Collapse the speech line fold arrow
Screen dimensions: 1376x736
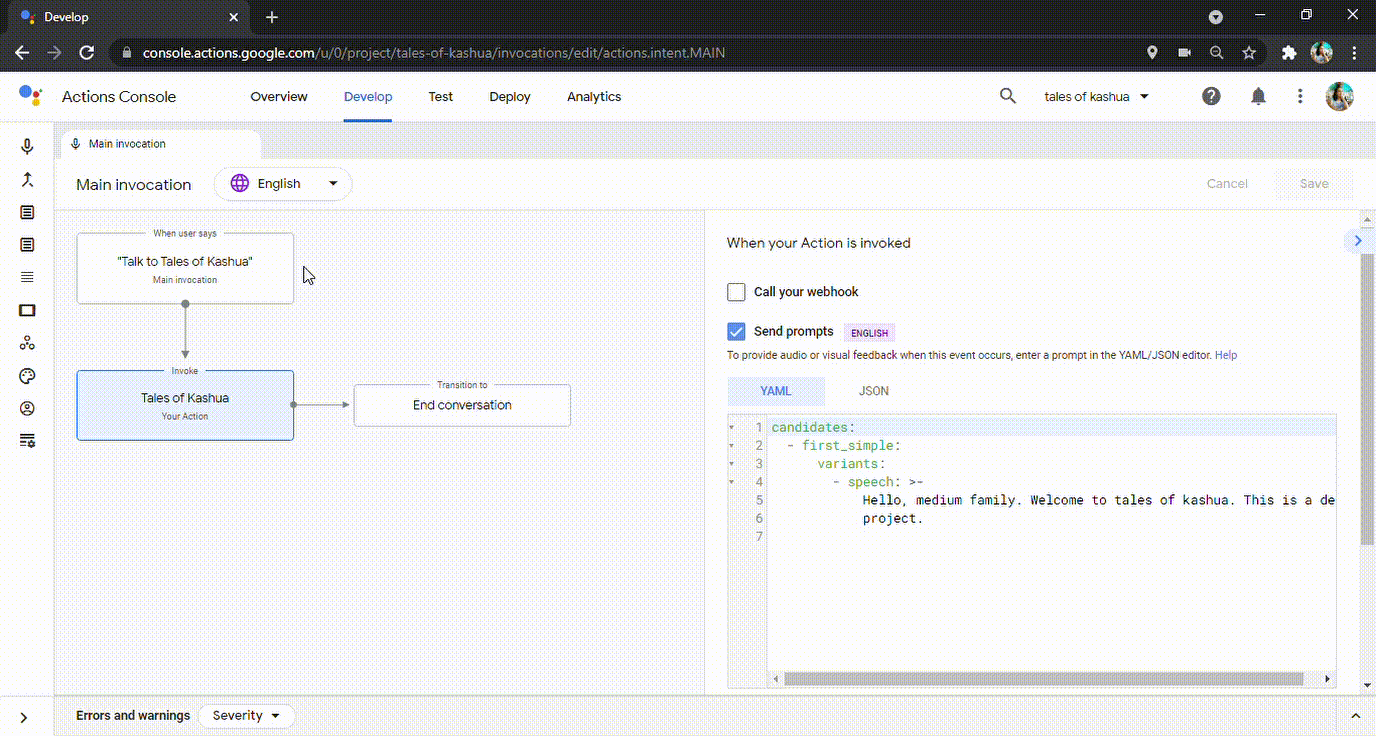pyautogui.click(x=732, y=482)
